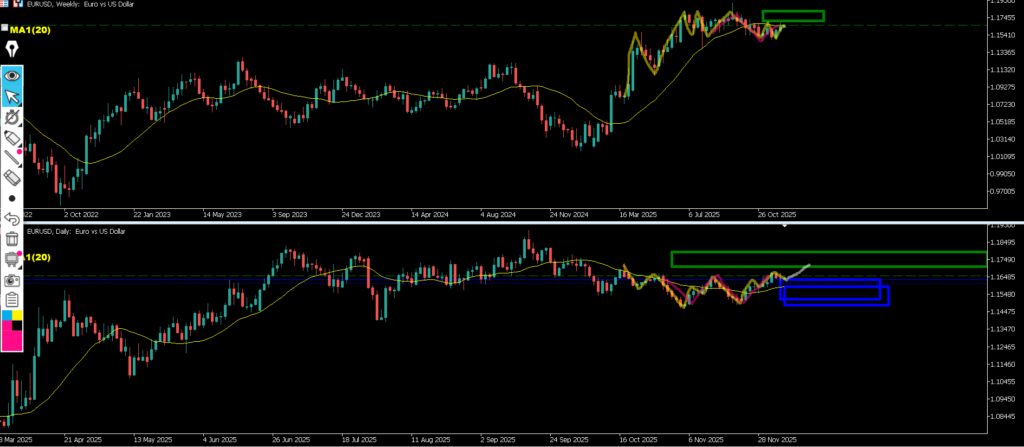Select the marker highlighter tool

[x=12, y=138]
